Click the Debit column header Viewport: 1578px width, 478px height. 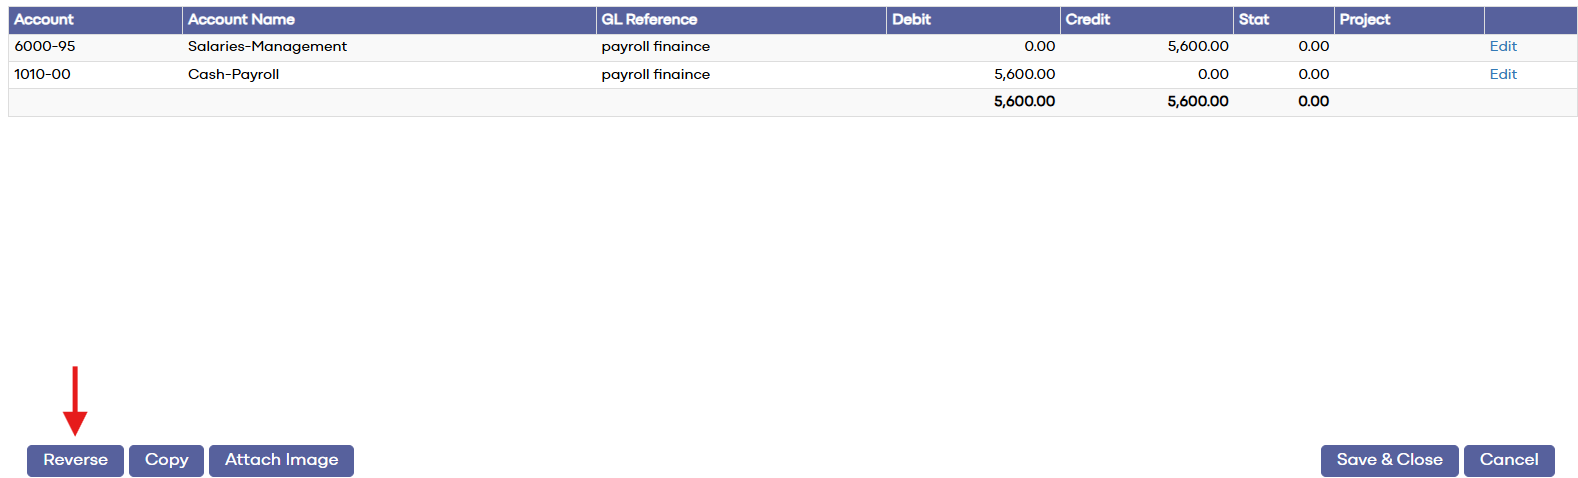click(911, 20)
